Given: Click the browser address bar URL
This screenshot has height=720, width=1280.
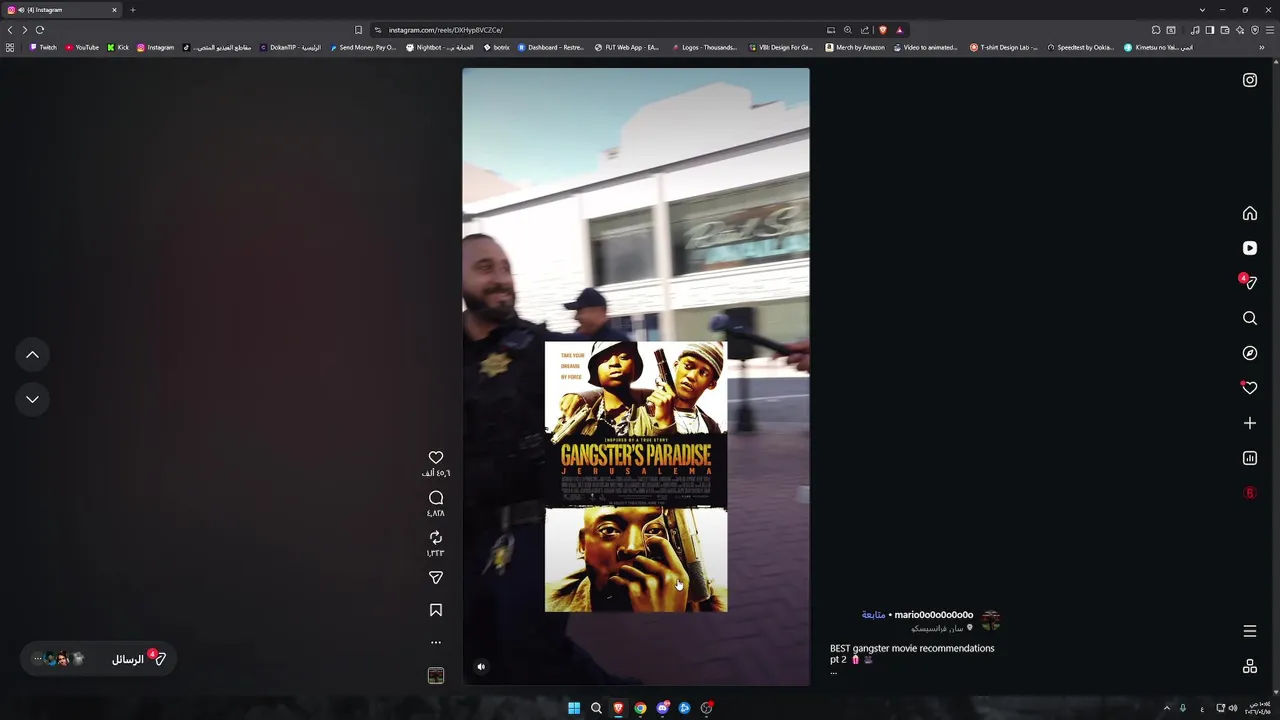Looking at the screenshot, I should point(445,30).
